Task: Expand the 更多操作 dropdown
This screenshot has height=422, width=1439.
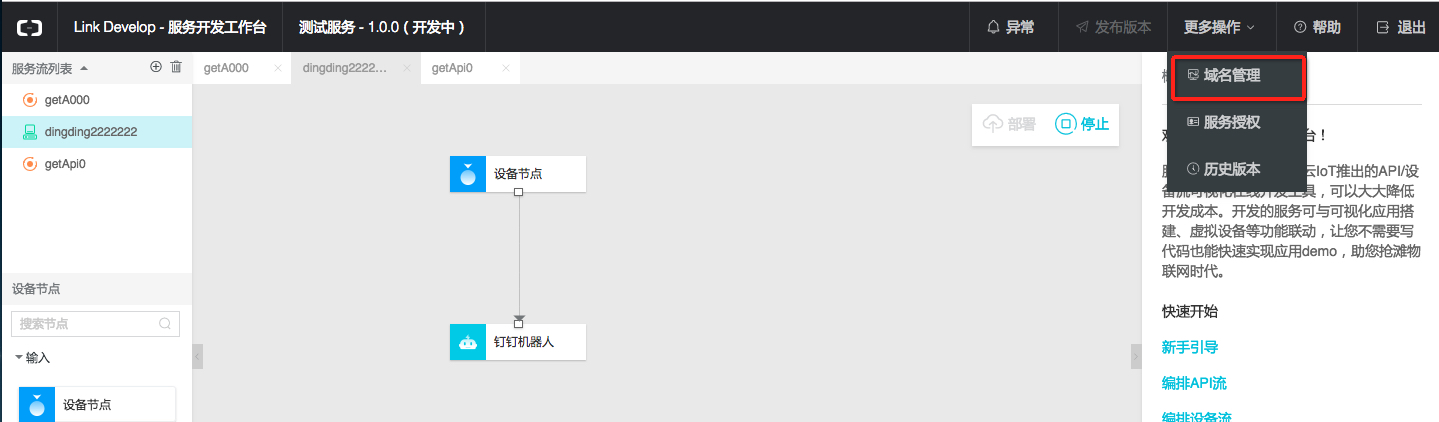Action: [1219, 27]
